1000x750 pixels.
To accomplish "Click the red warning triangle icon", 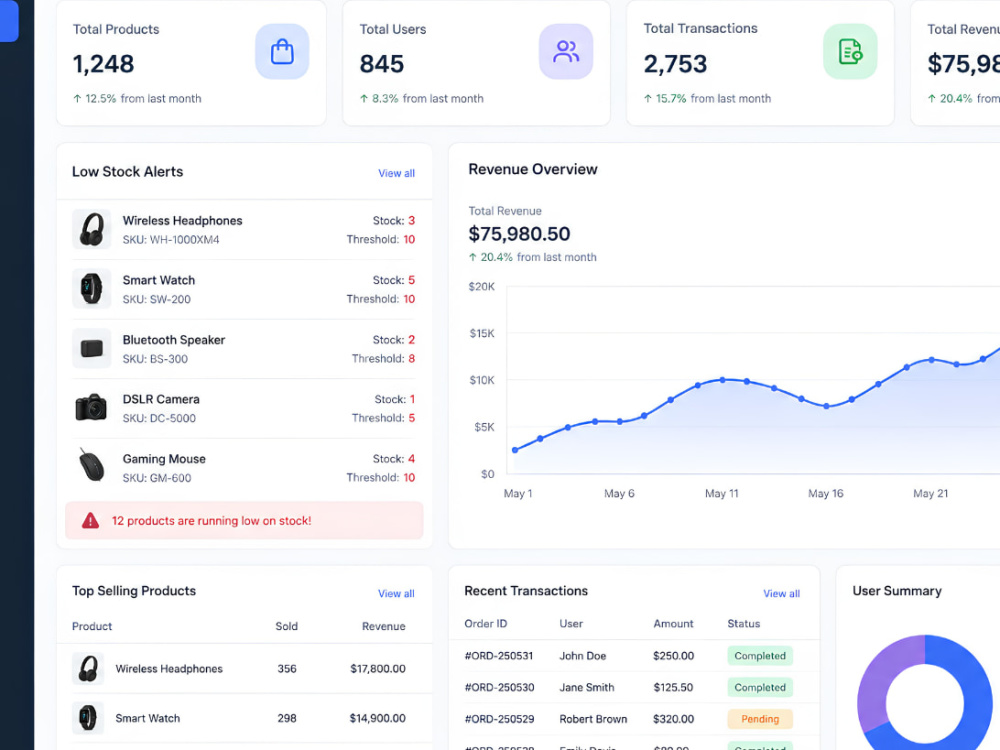I will pos(91,520).
